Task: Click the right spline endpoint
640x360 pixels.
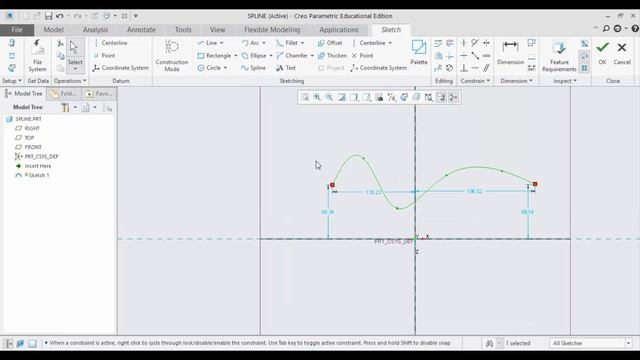Action: click(535, 184)
